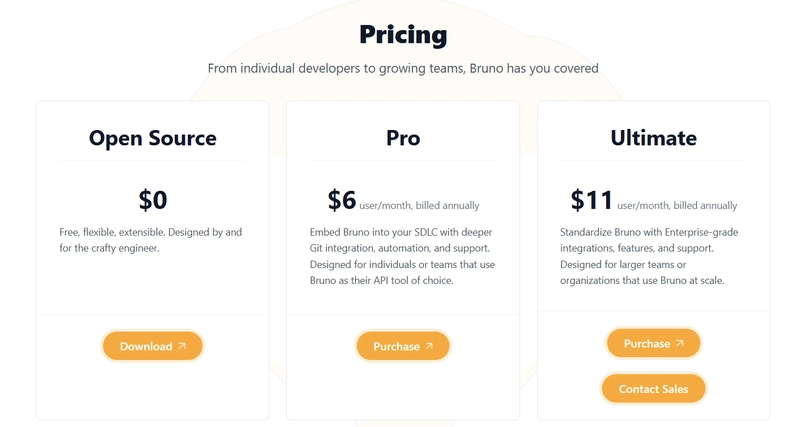The image size is (800, 427).
Task: Click the Pricing page heading
Action: (x=403, y=35)
